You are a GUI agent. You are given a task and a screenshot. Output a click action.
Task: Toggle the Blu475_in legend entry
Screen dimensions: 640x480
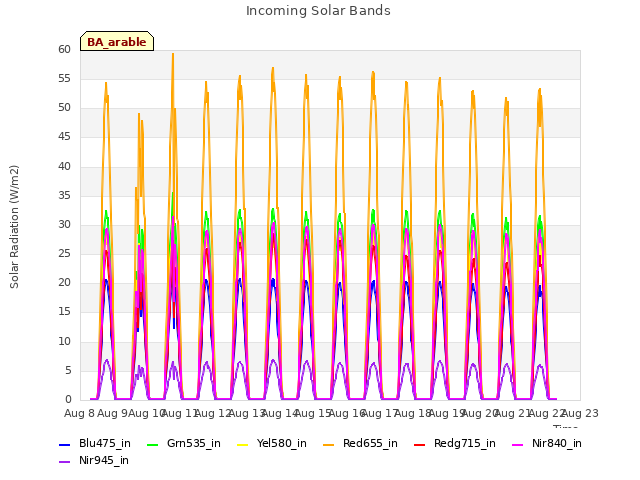click(x=95, y=444)
